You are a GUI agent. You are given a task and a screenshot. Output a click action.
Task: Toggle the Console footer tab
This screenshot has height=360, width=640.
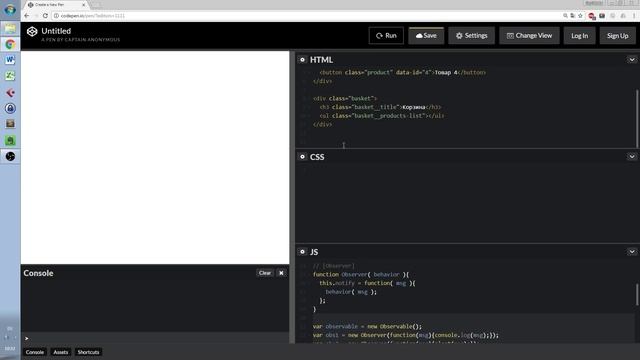click(x=35, y=352)
